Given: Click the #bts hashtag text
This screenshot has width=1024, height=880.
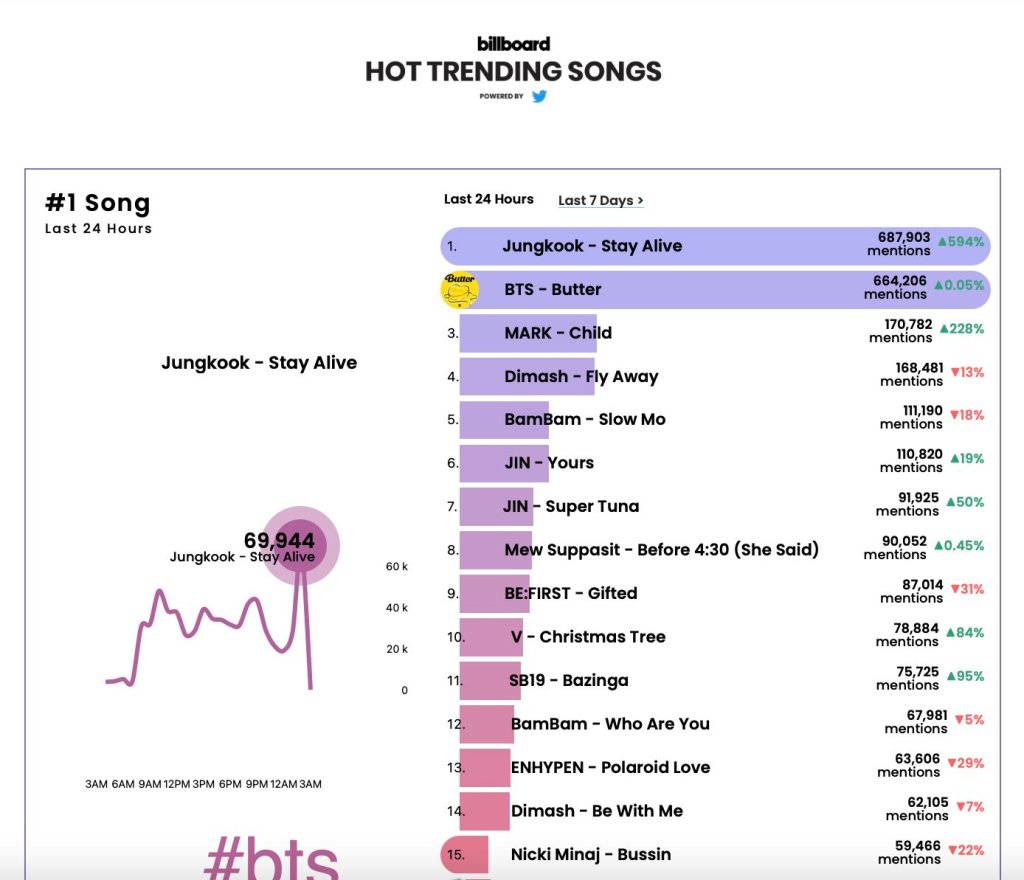Looking at the screenshot, I should point(271,858).
